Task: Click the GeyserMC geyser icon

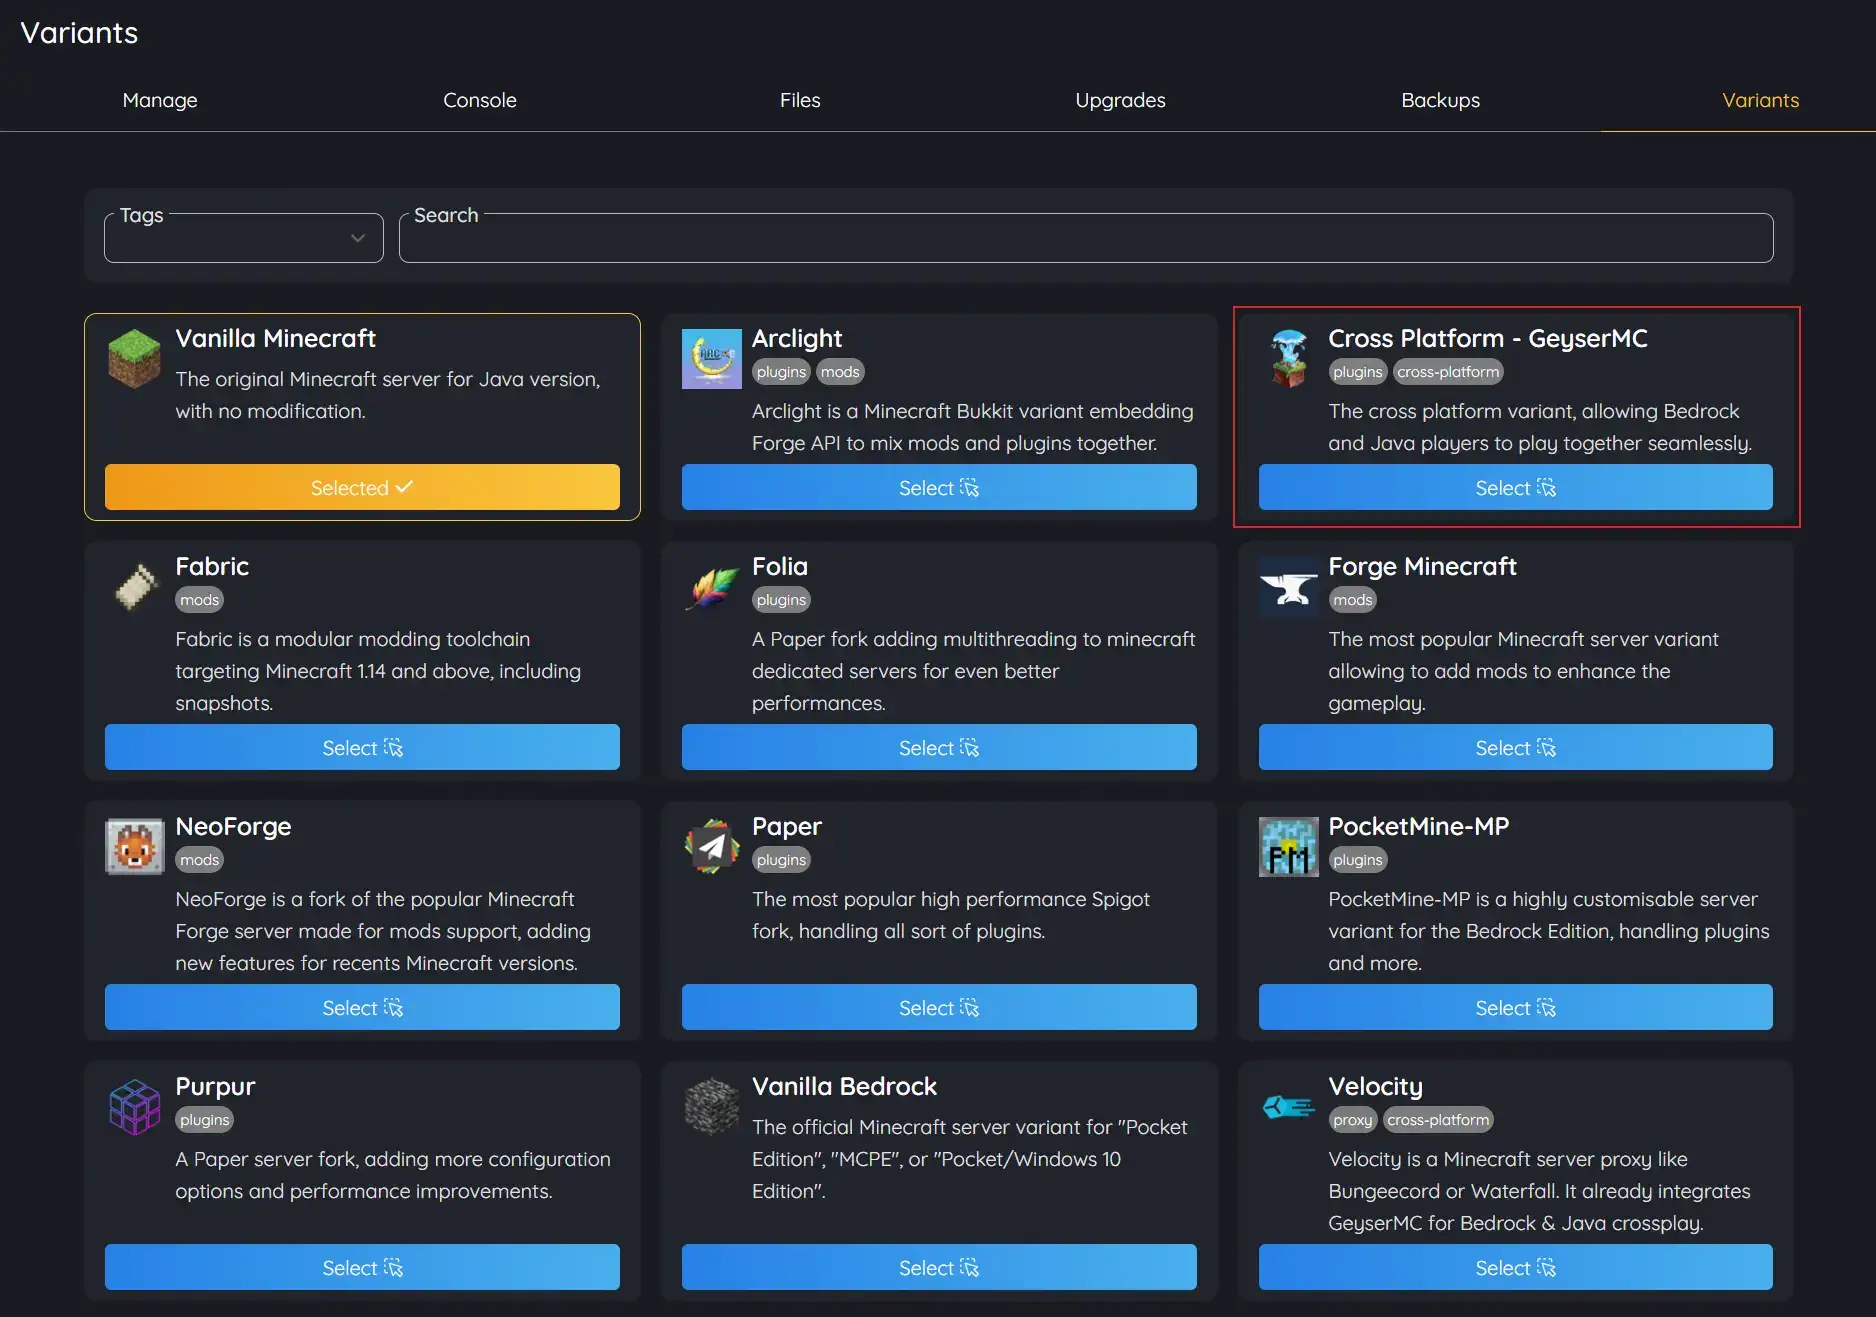Action: (1288, 358)
